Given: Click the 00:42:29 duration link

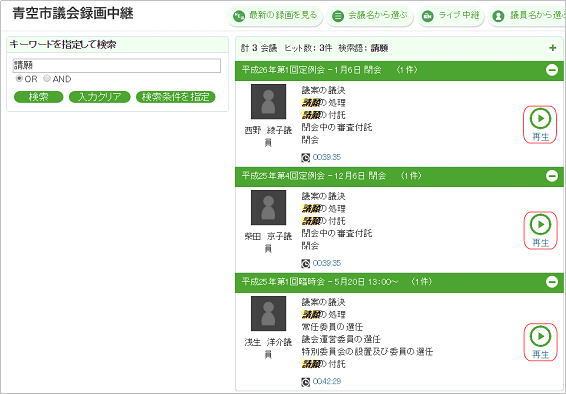Looking at the screenshot, I should click(x=327, y=381).
